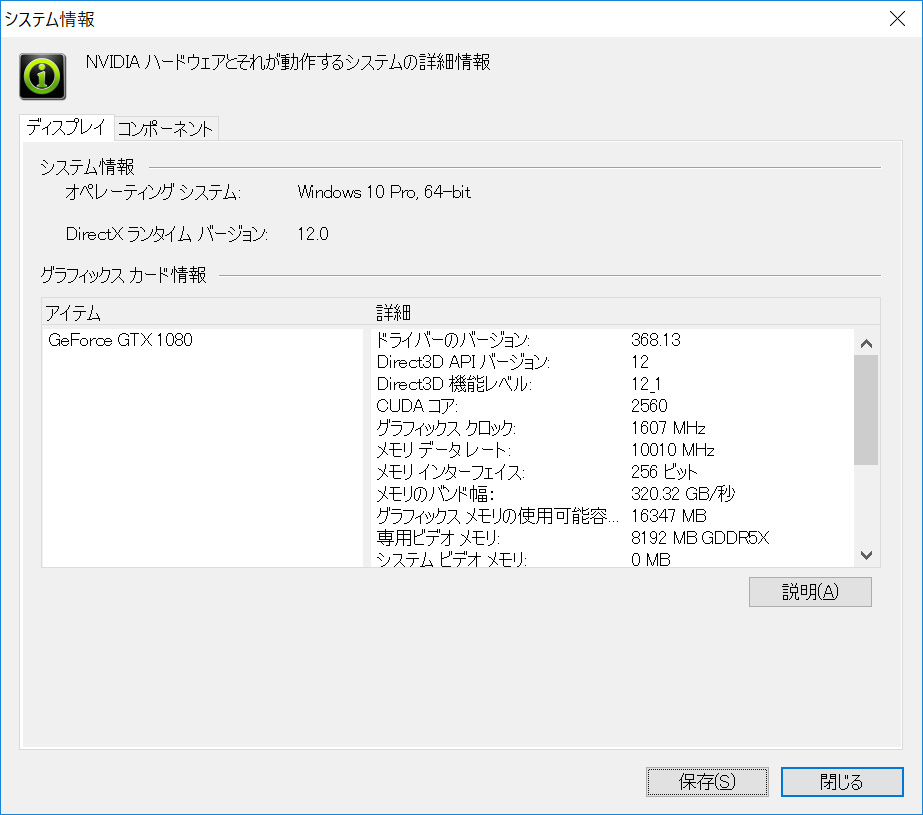Image resolution: width=923 pixels, height=815 pixels.
Task: Click the Windows 10 Pro, 64-bit text
Action: [384, 192]
